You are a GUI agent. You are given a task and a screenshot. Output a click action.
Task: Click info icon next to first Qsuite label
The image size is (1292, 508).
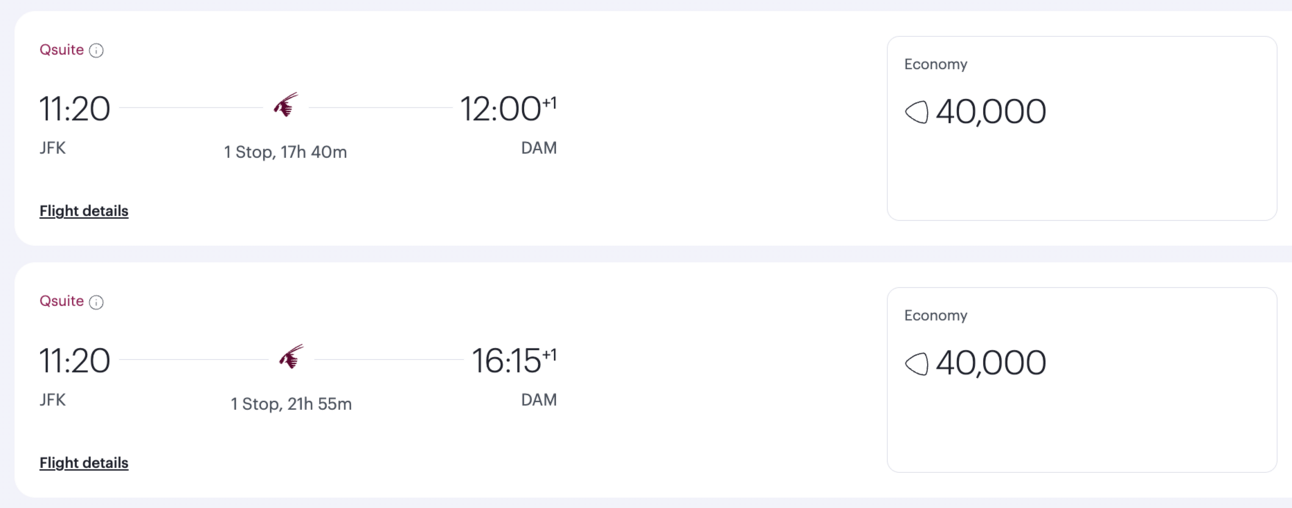coord(96,51)
